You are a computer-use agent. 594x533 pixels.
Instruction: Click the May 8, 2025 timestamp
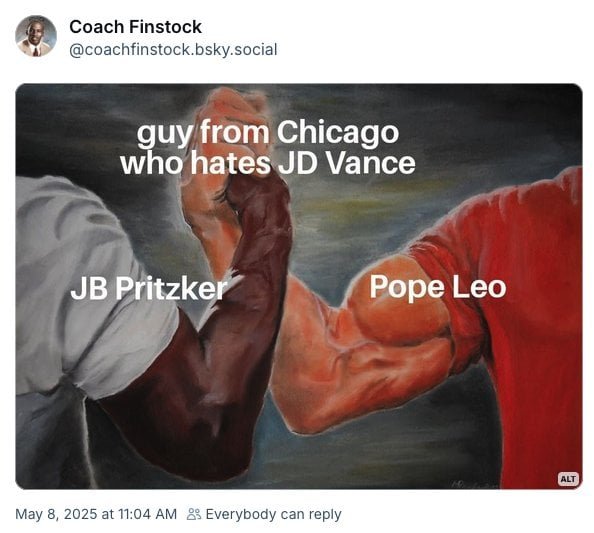tap(96, 514)
